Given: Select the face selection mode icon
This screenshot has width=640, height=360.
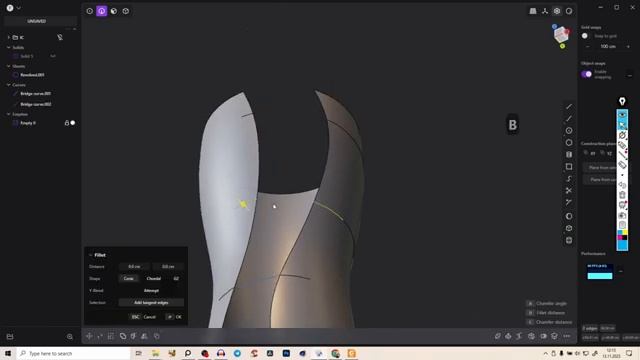Looking at the screenshot, I should pyautogui.click(x=114, y=11).
